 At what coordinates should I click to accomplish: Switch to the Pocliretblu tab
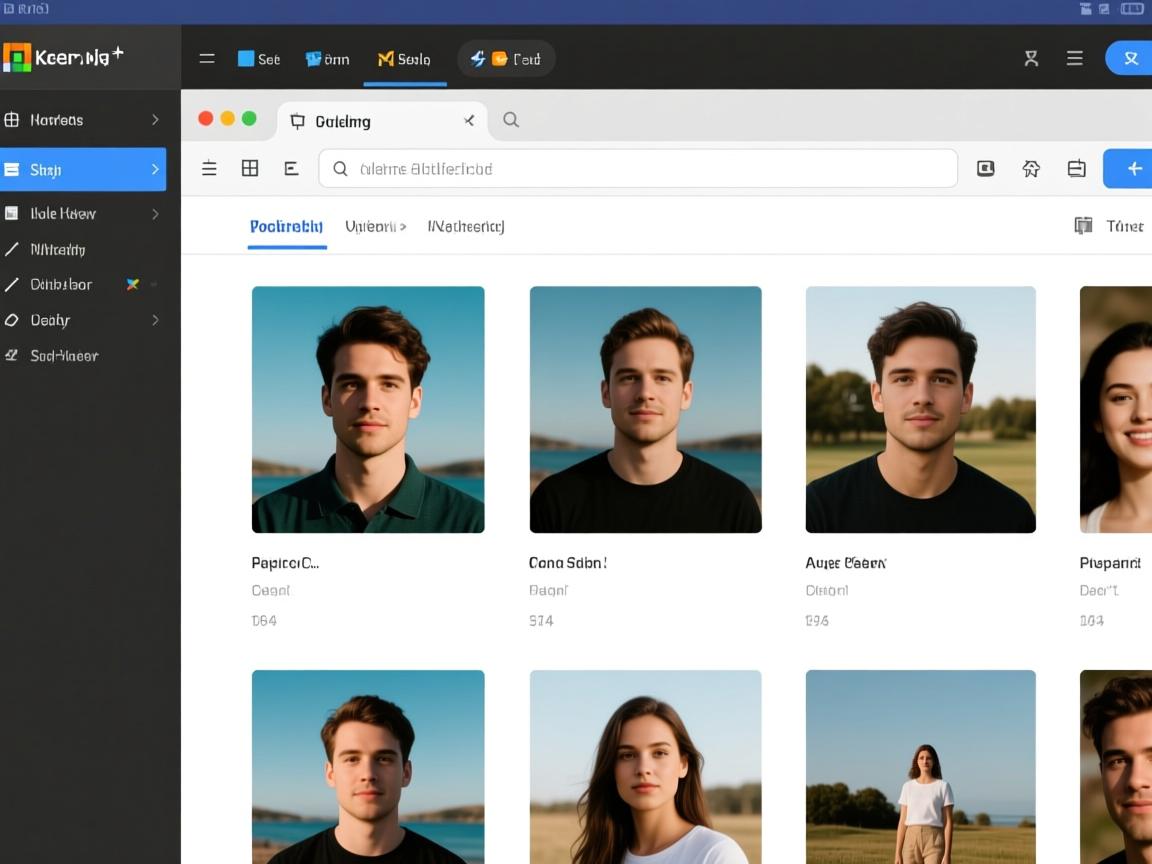click(286, 227)
